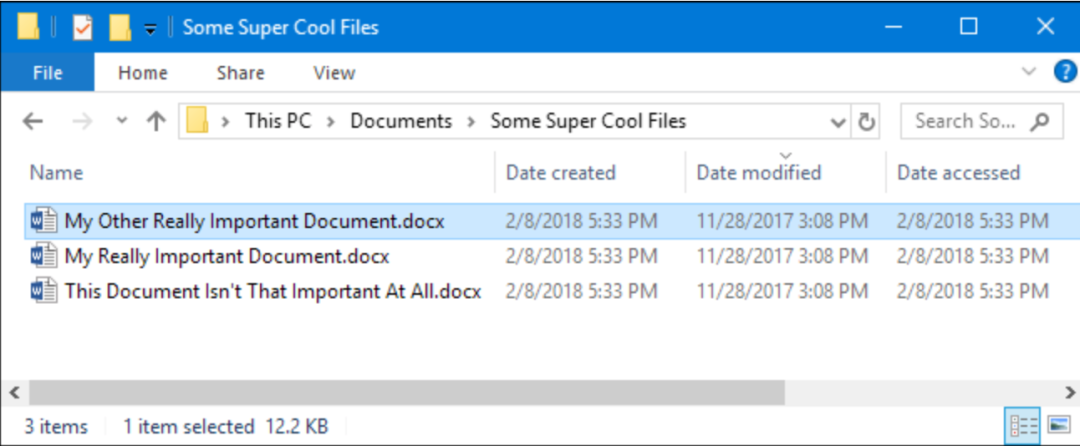
Task: Expand the ribbon with the chevron
Action: click(x=1029, y=71)
